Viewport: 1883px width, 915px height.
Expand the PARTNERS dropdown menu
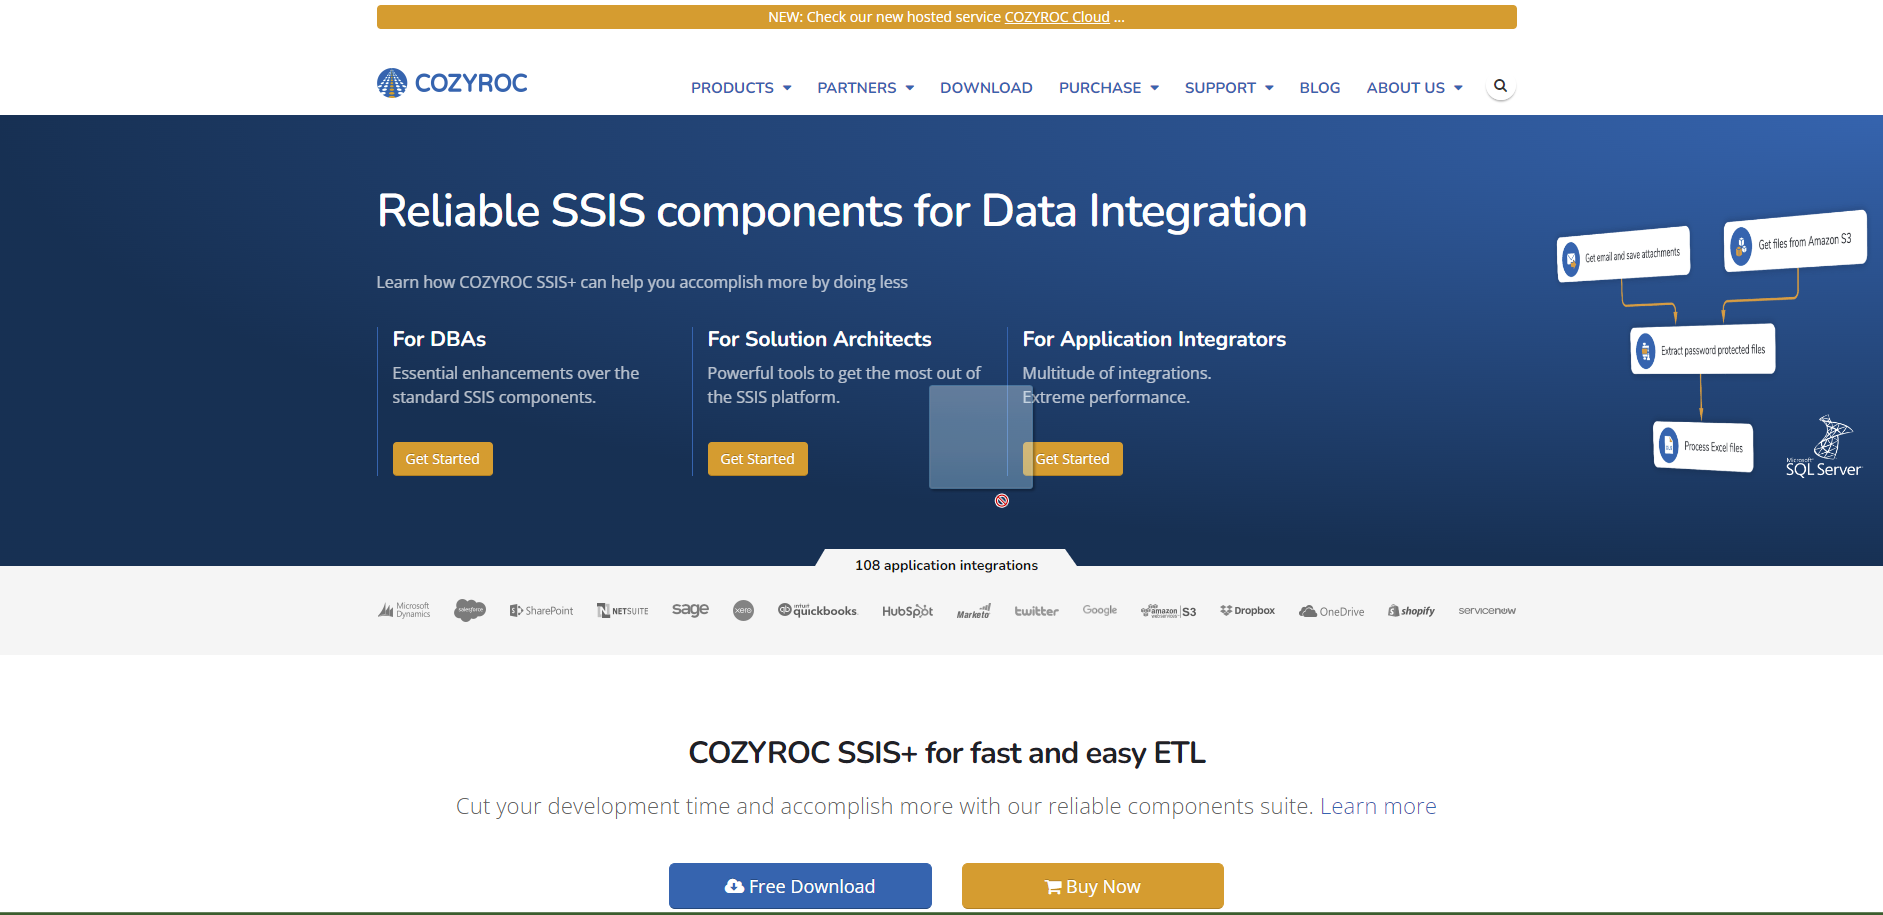[865, 88]
